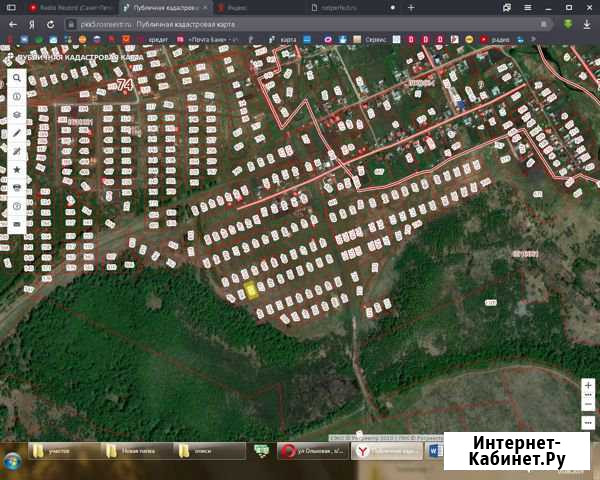Open the tab panel icon at top-left
Viewport: 600px width, 480px height.
point(11,7)
